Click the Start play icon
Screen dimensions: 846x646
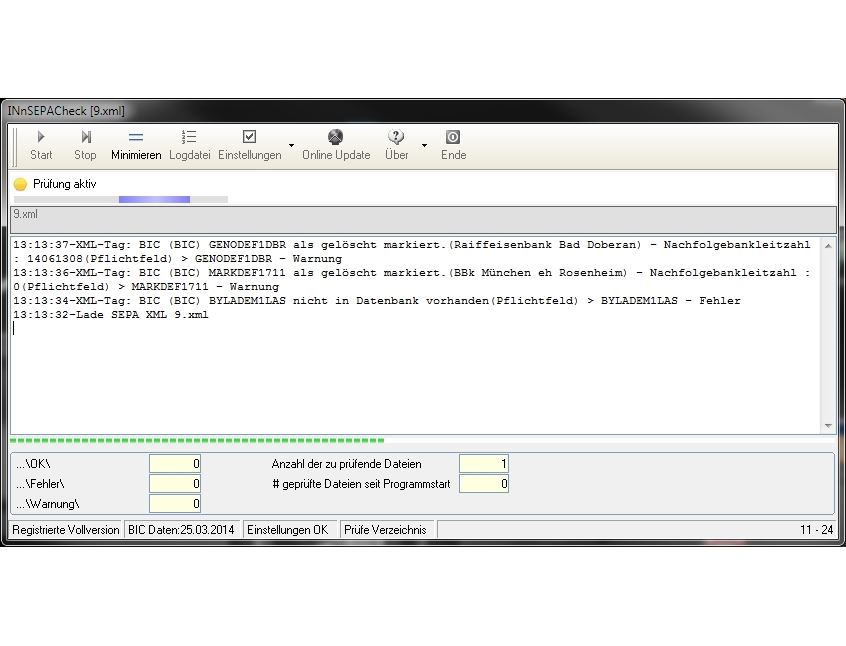coord(41,137)
